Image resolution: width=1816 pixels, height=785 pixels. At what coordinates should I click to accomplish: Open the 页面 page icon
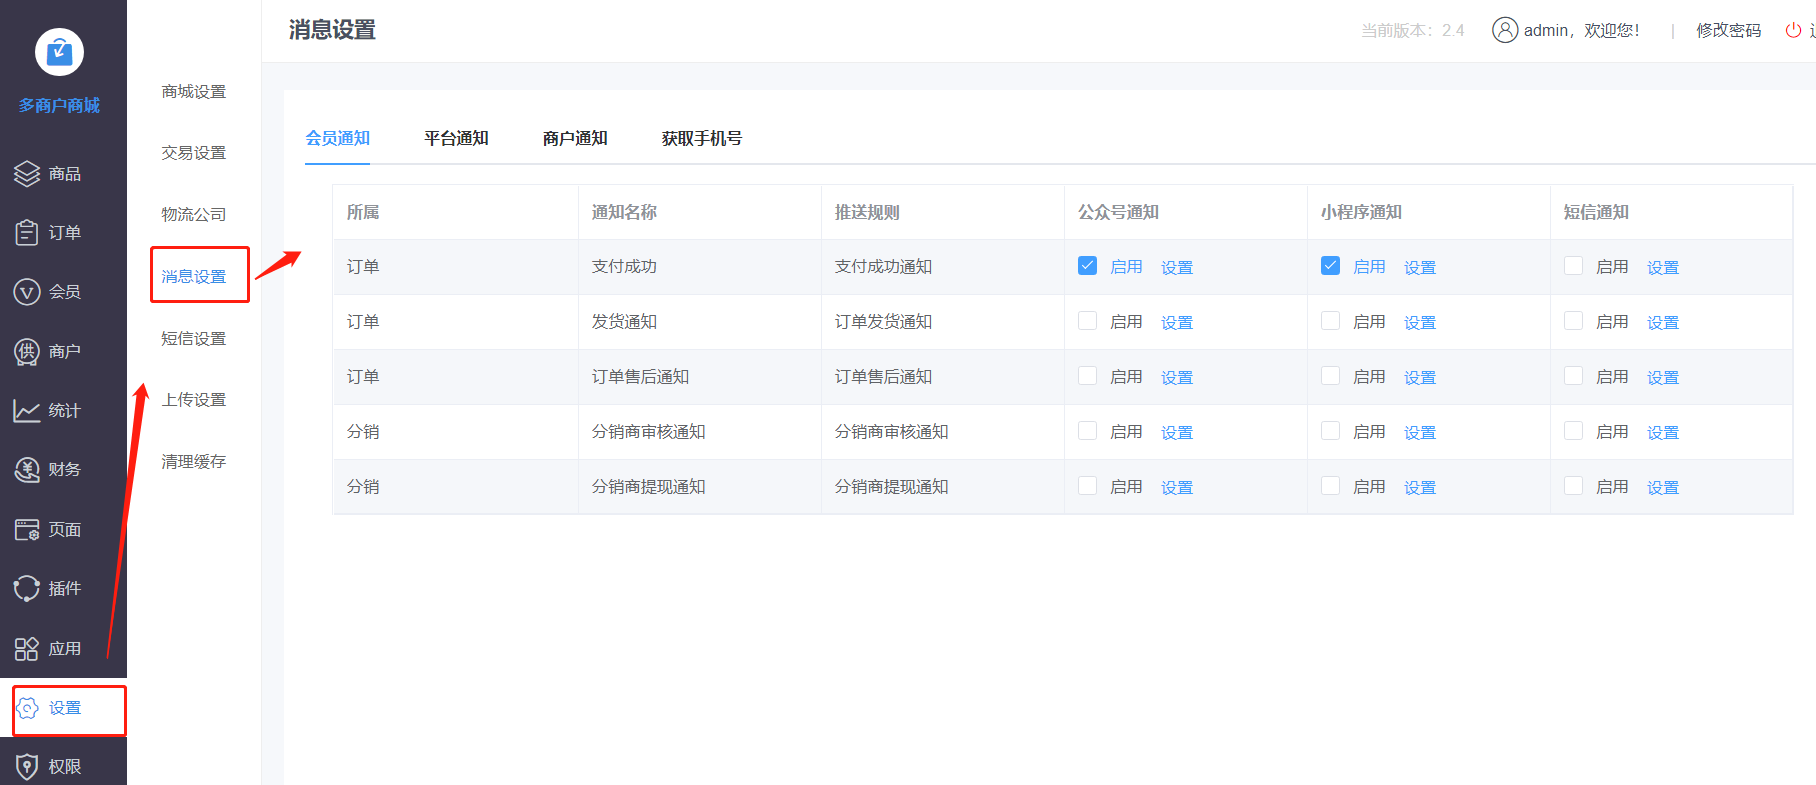tap(27, 529)
